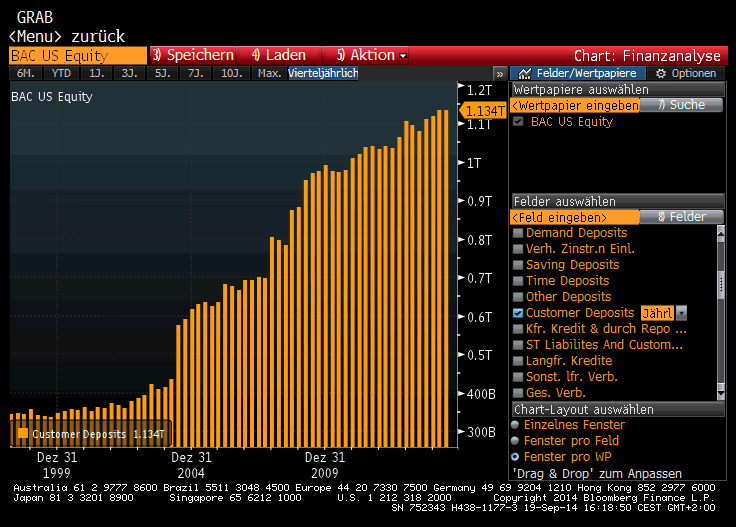The width and height of the screenshot is (736, 527).
Task: Click the Suche button
Action: (x=681, y=105)
